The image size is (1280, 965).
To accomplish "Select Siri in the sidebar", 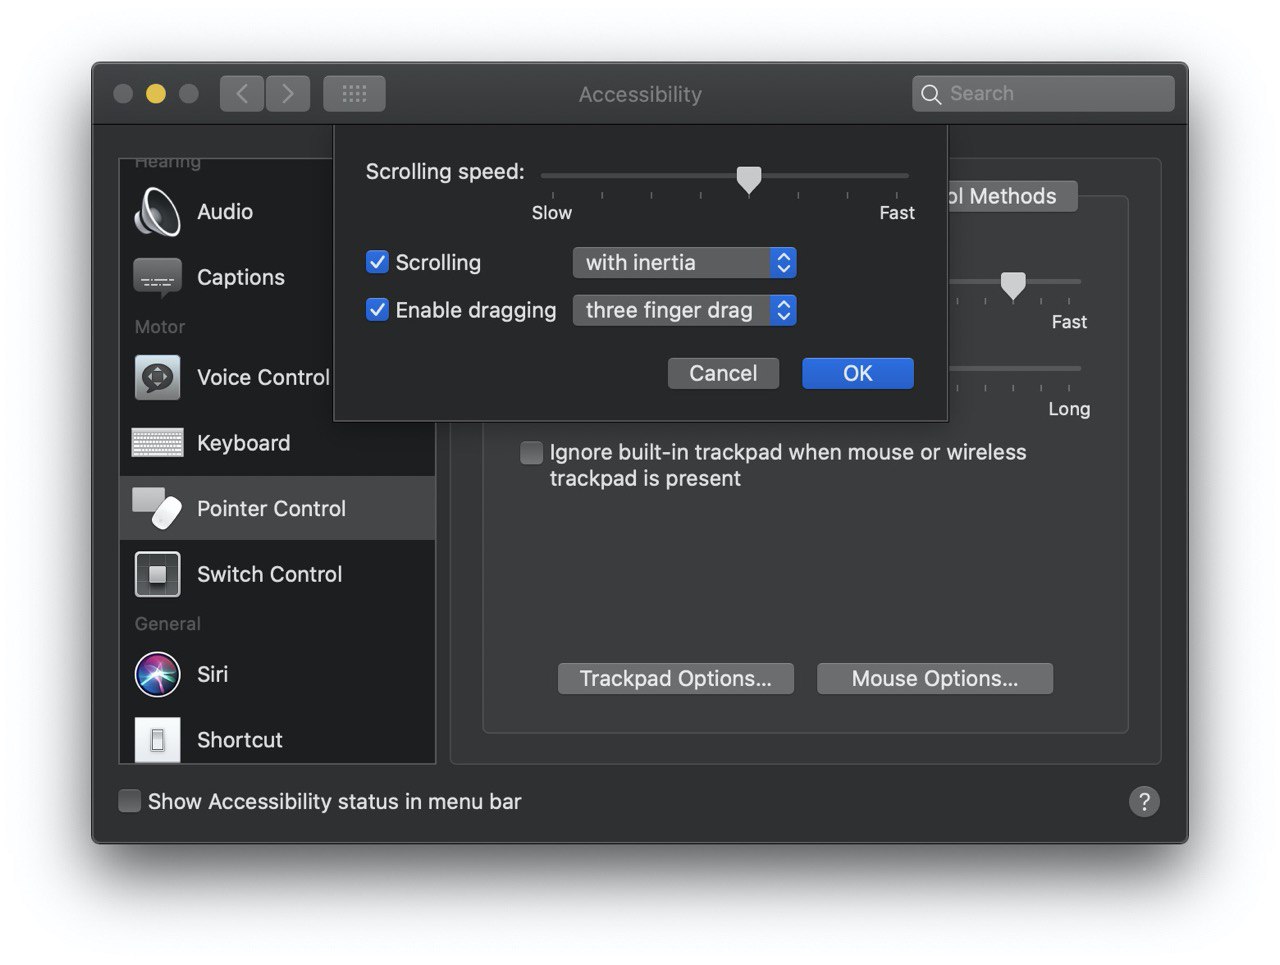I will click(x=277, y=674).
